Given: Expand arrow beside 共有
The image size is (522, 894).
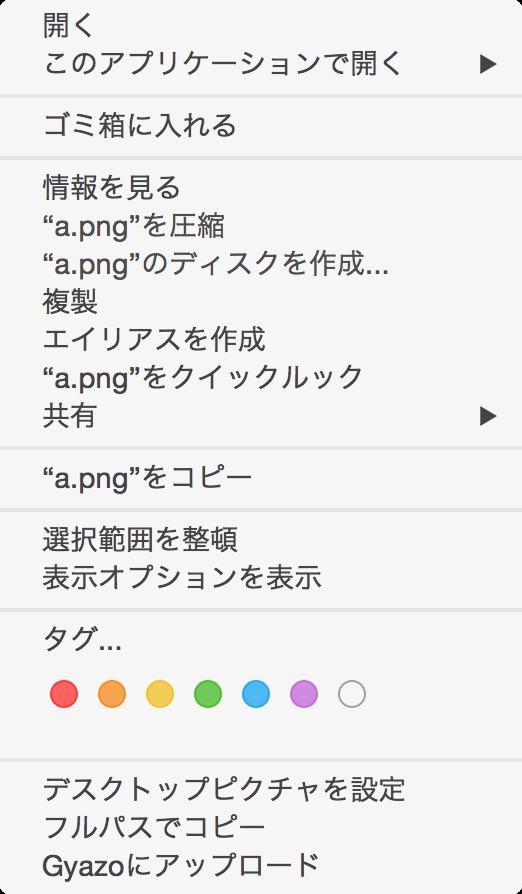Looking at the screenshot, I should point(488,416).
